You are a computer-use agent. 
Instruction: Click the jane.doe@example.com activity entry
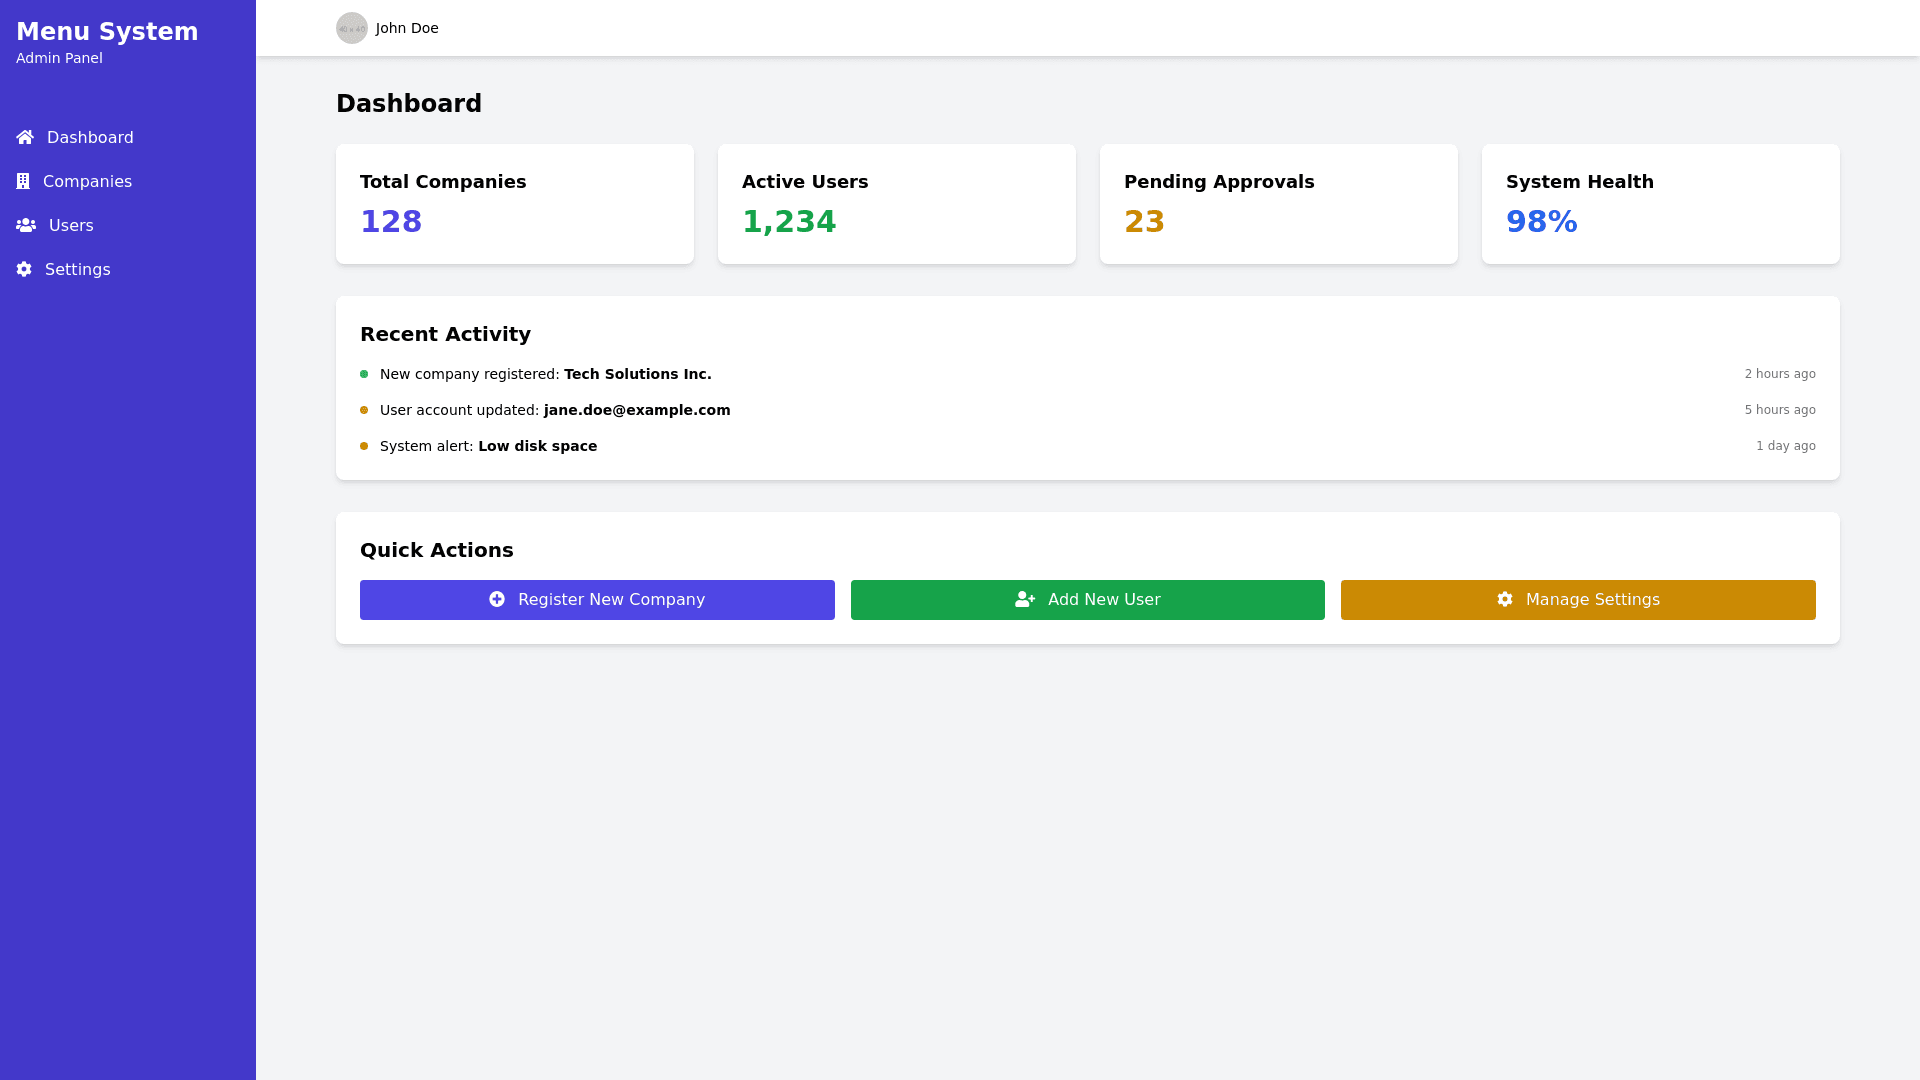click(x=637, y=410)
